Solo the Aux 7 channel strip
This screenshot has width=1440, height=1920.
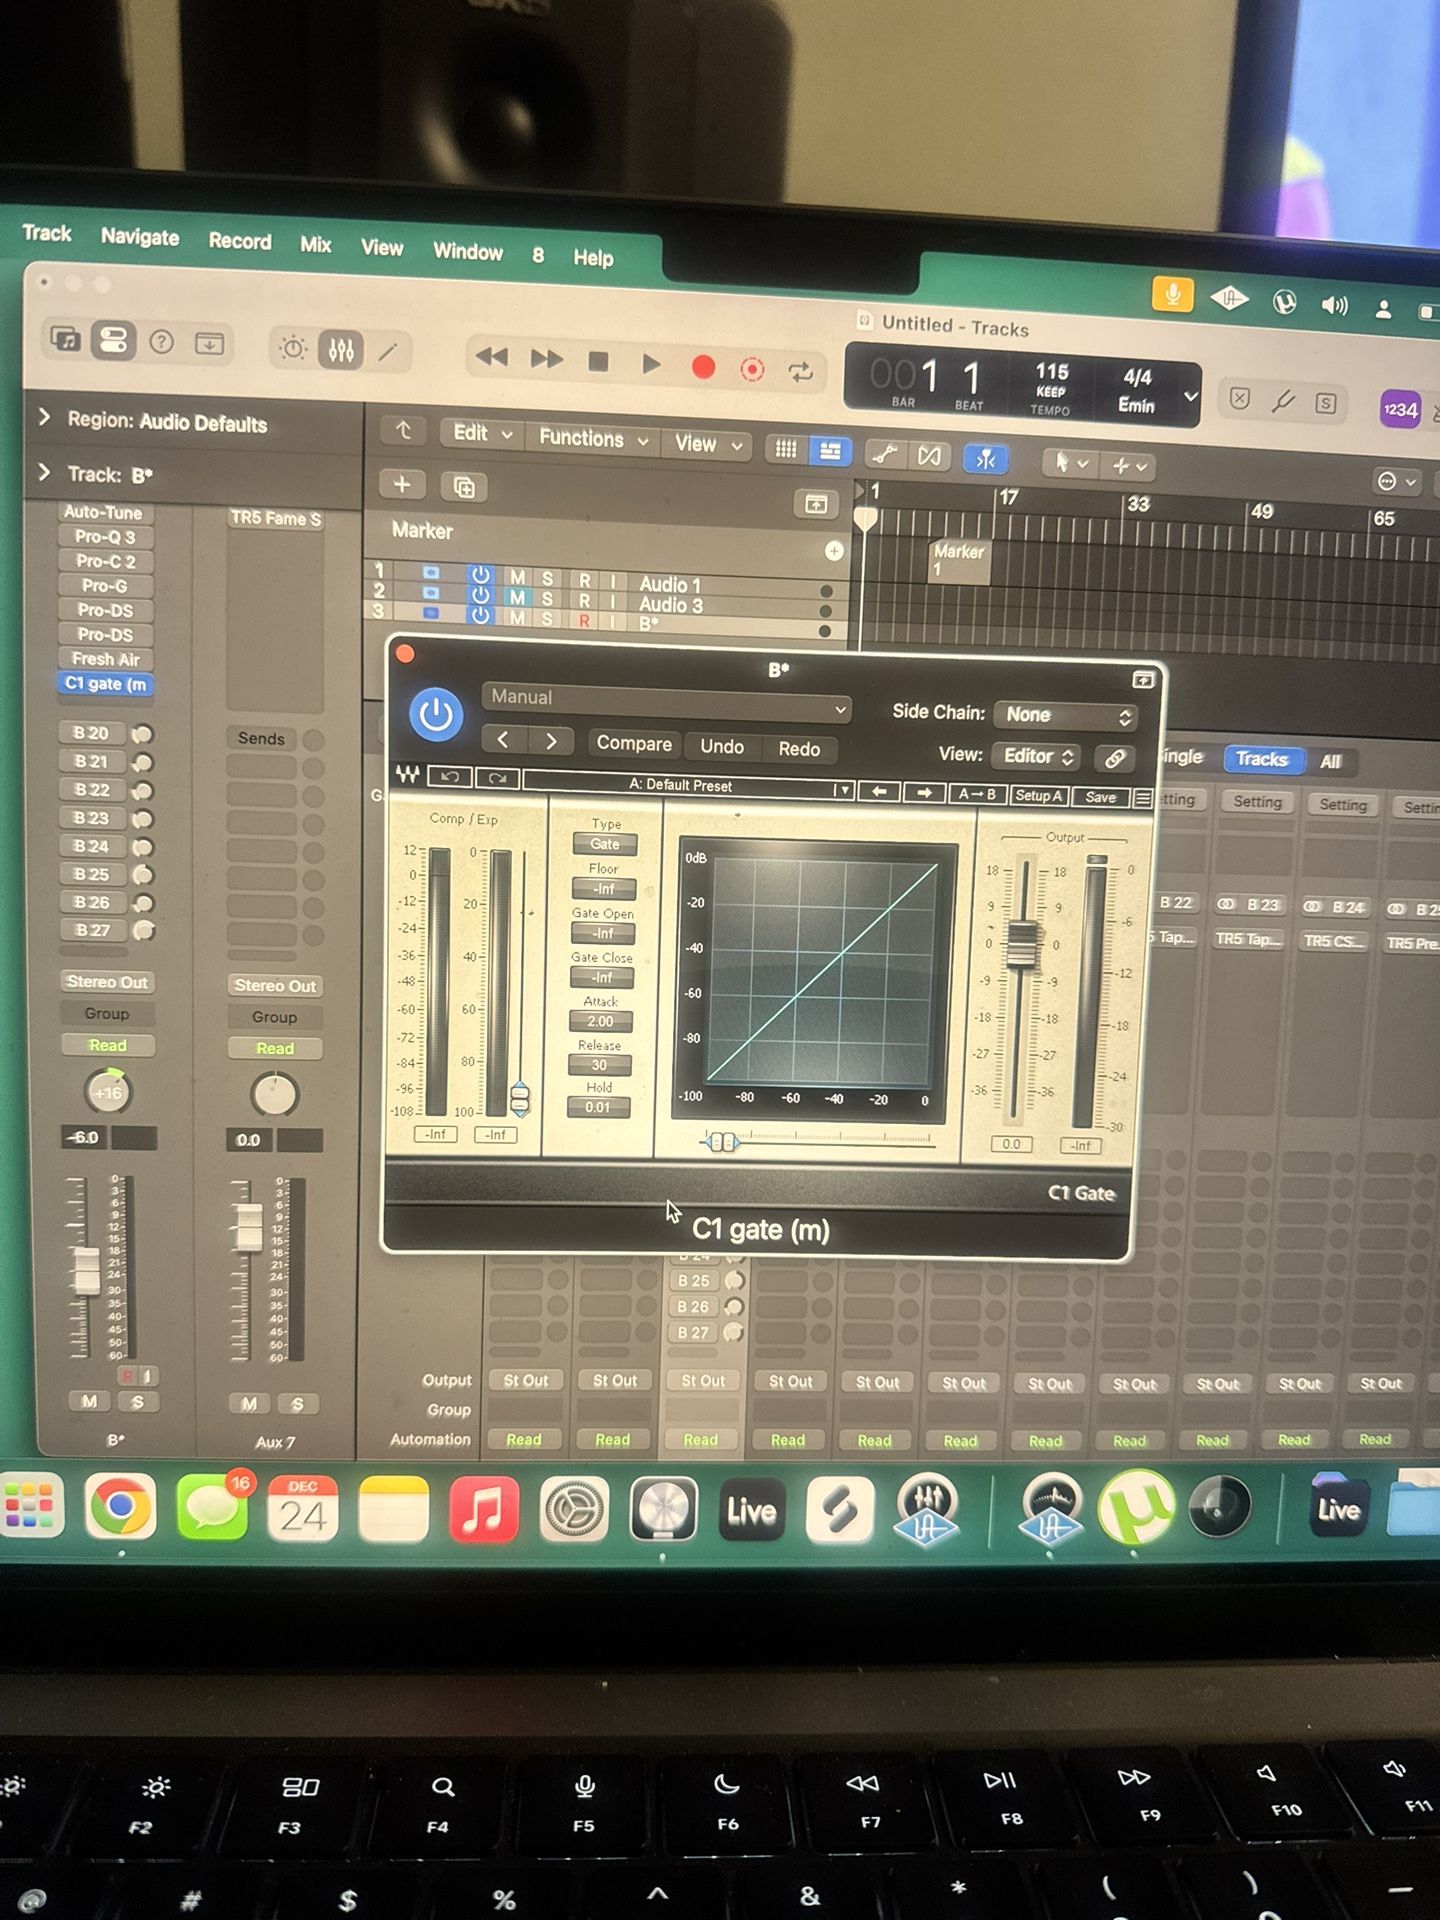[x=297, y=1405]
